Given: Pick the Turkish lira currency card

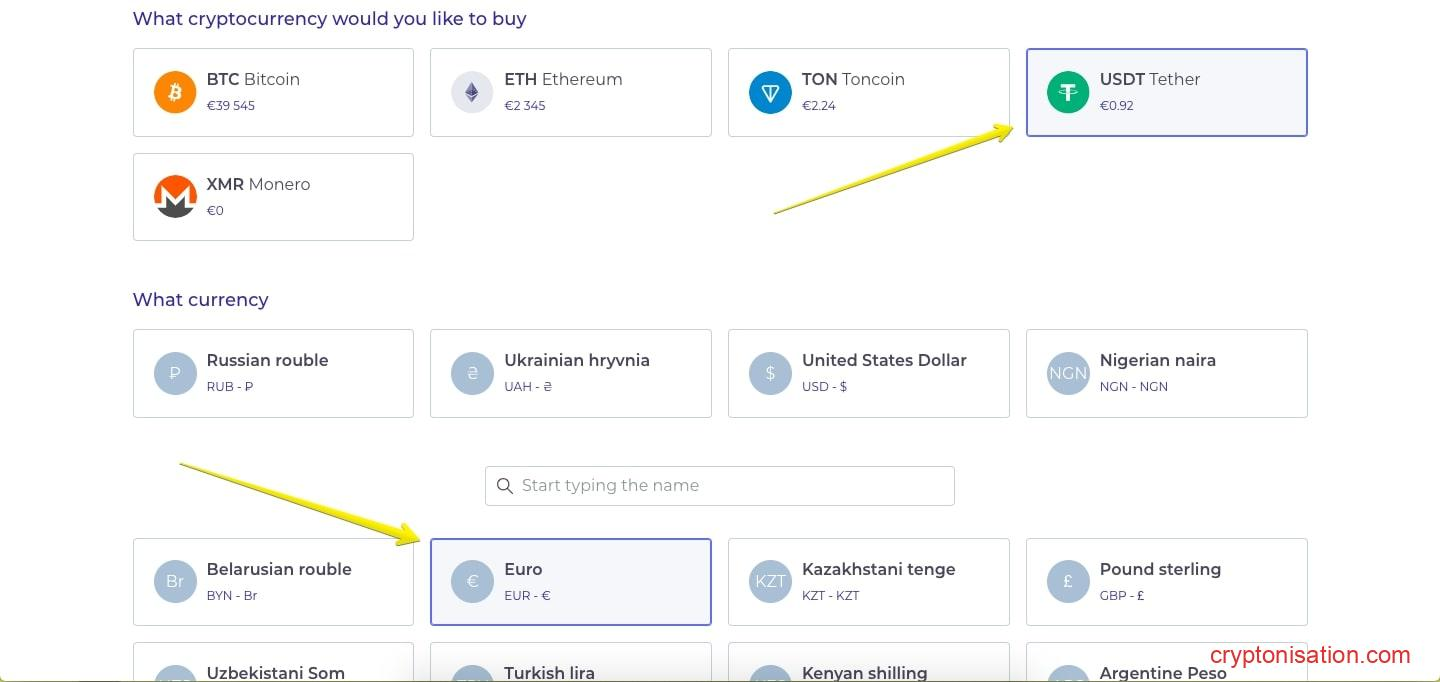Looking at the screenshot, I should [570, 666].
